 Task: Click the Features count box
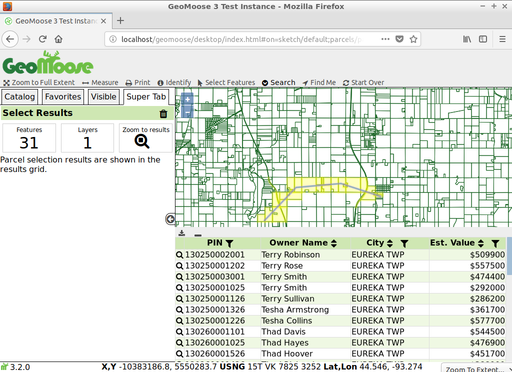coord(29,138)
